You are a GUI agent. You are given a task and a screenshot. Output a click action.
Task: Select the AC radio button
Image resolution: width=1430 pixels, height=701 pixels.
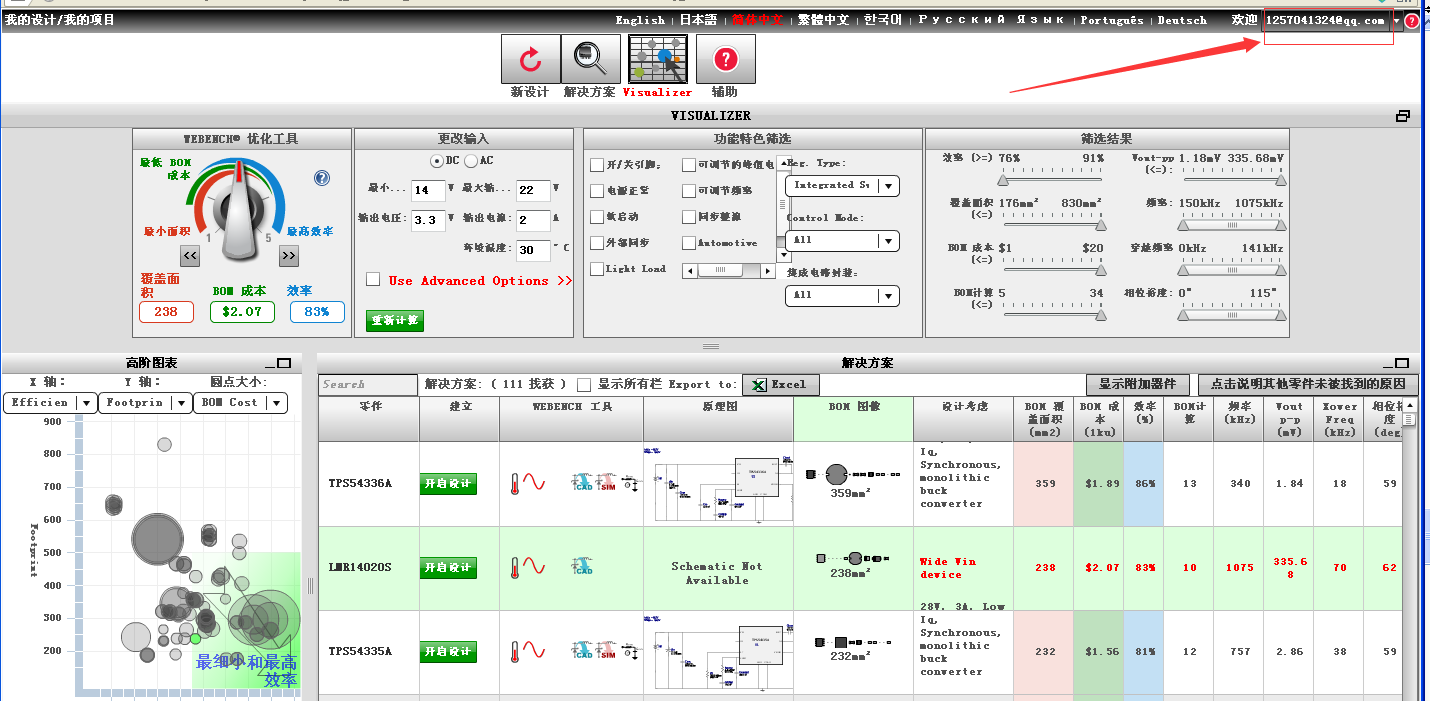click(471, 161)
